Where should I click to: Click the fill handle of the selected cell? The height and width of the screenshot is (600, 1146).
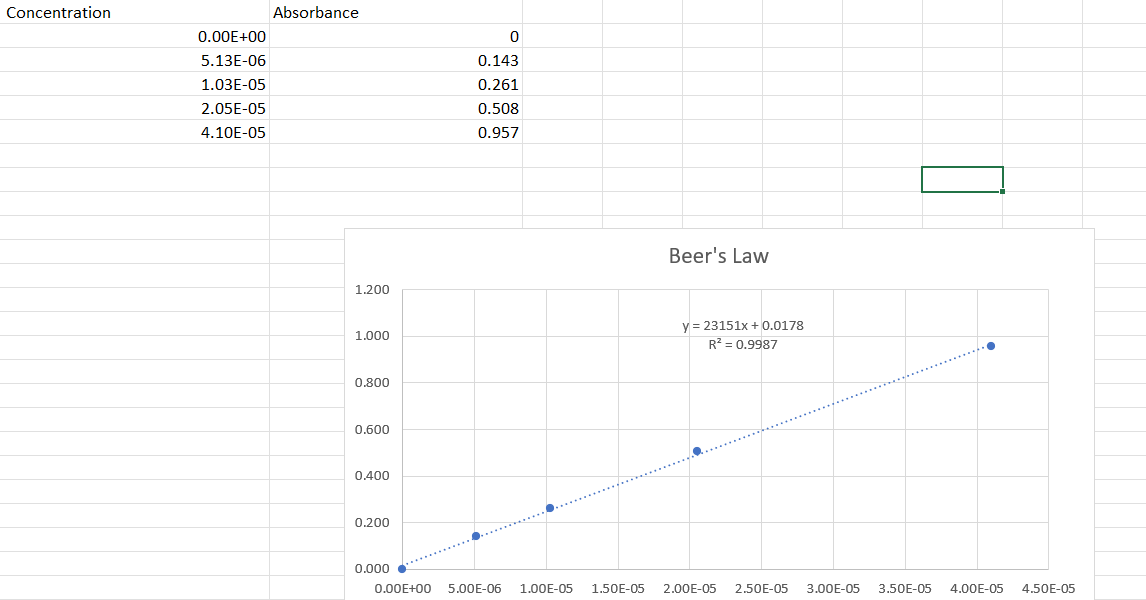point(1004,191)
